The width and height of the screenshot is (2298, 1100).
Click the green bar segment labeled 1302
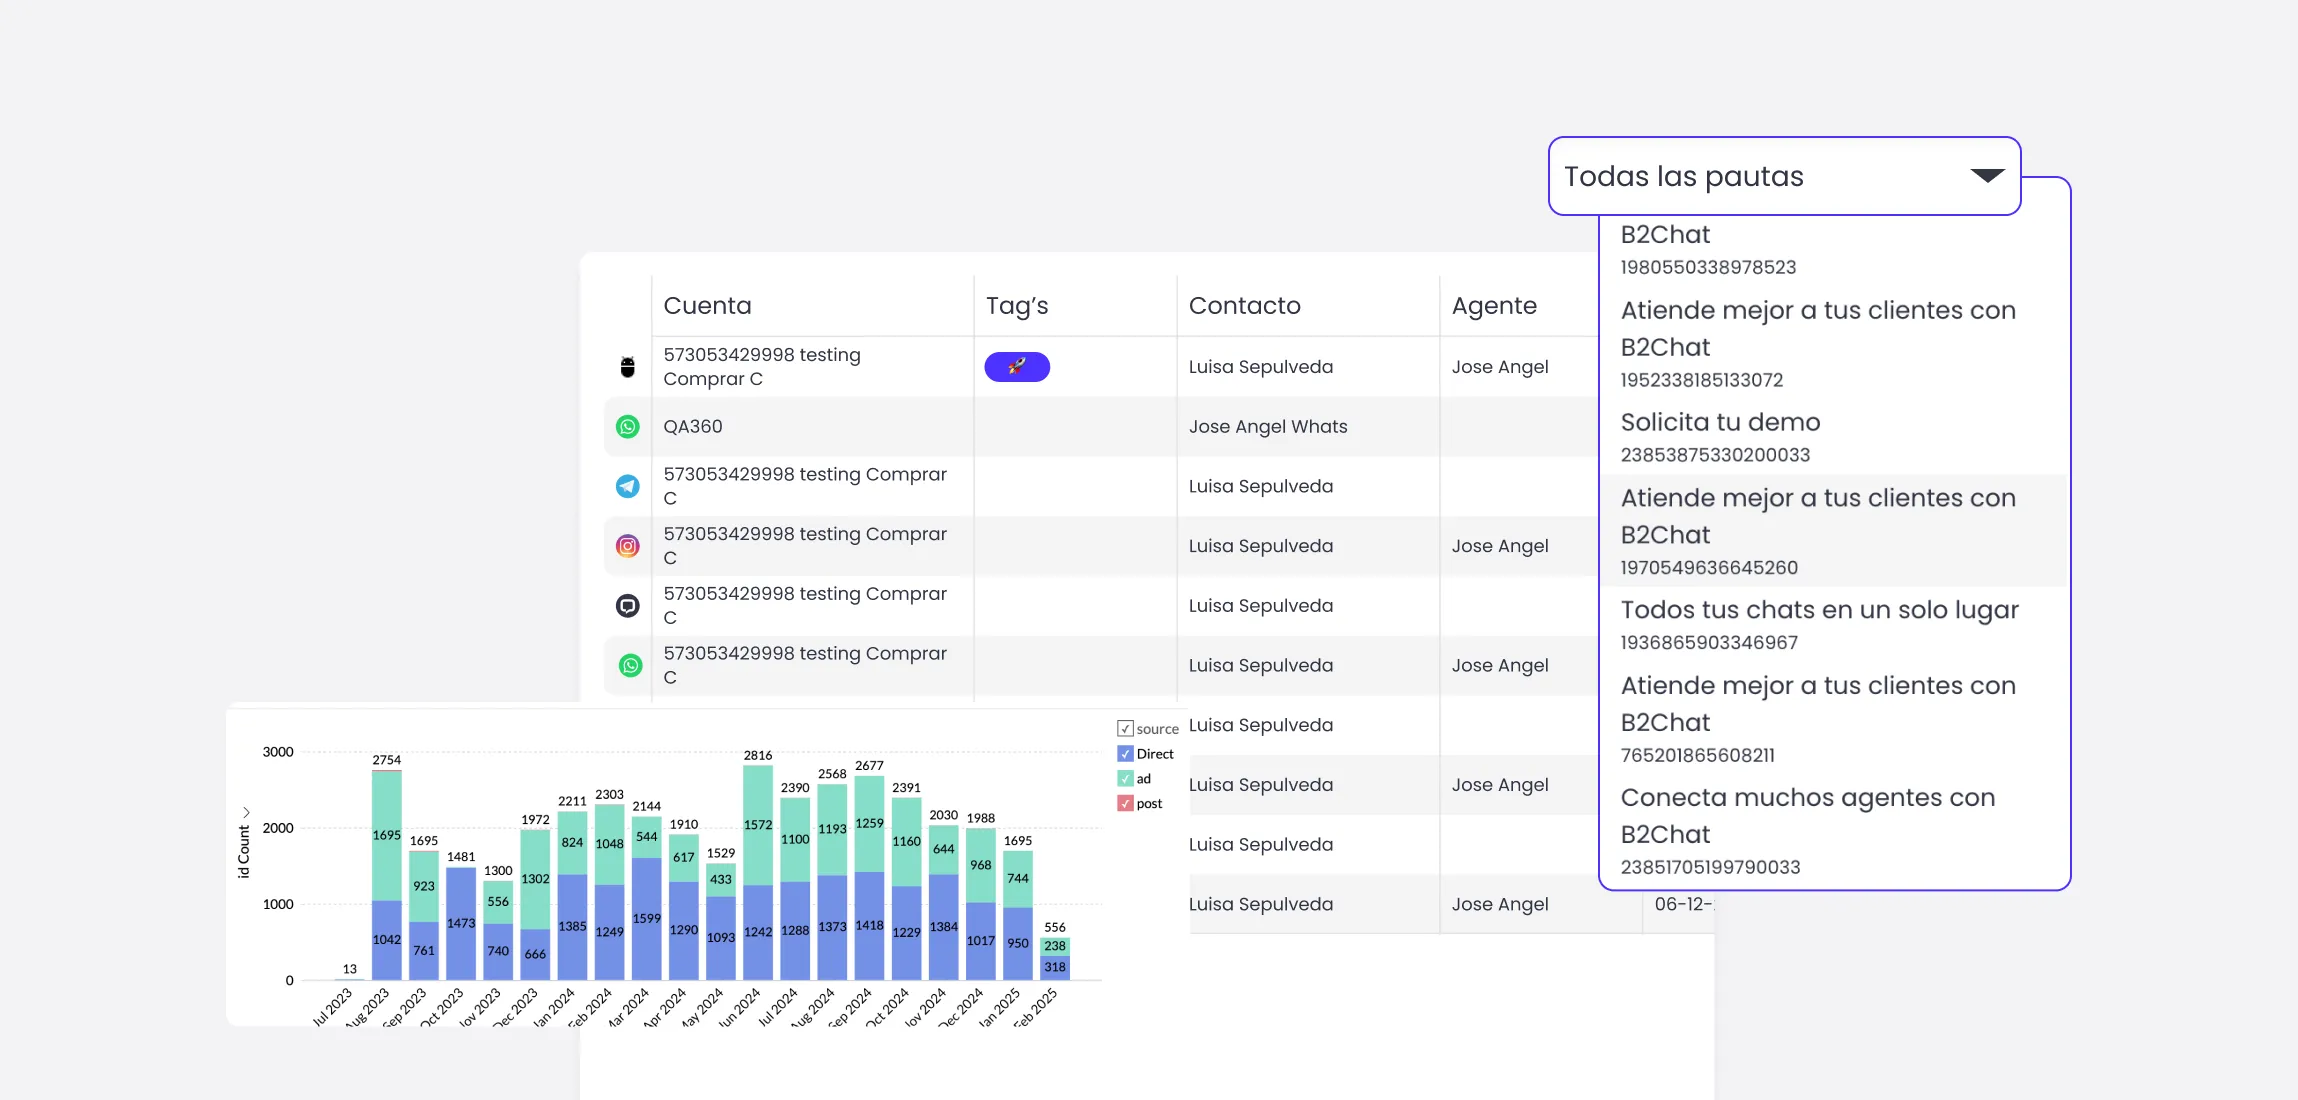click(535, 879)
